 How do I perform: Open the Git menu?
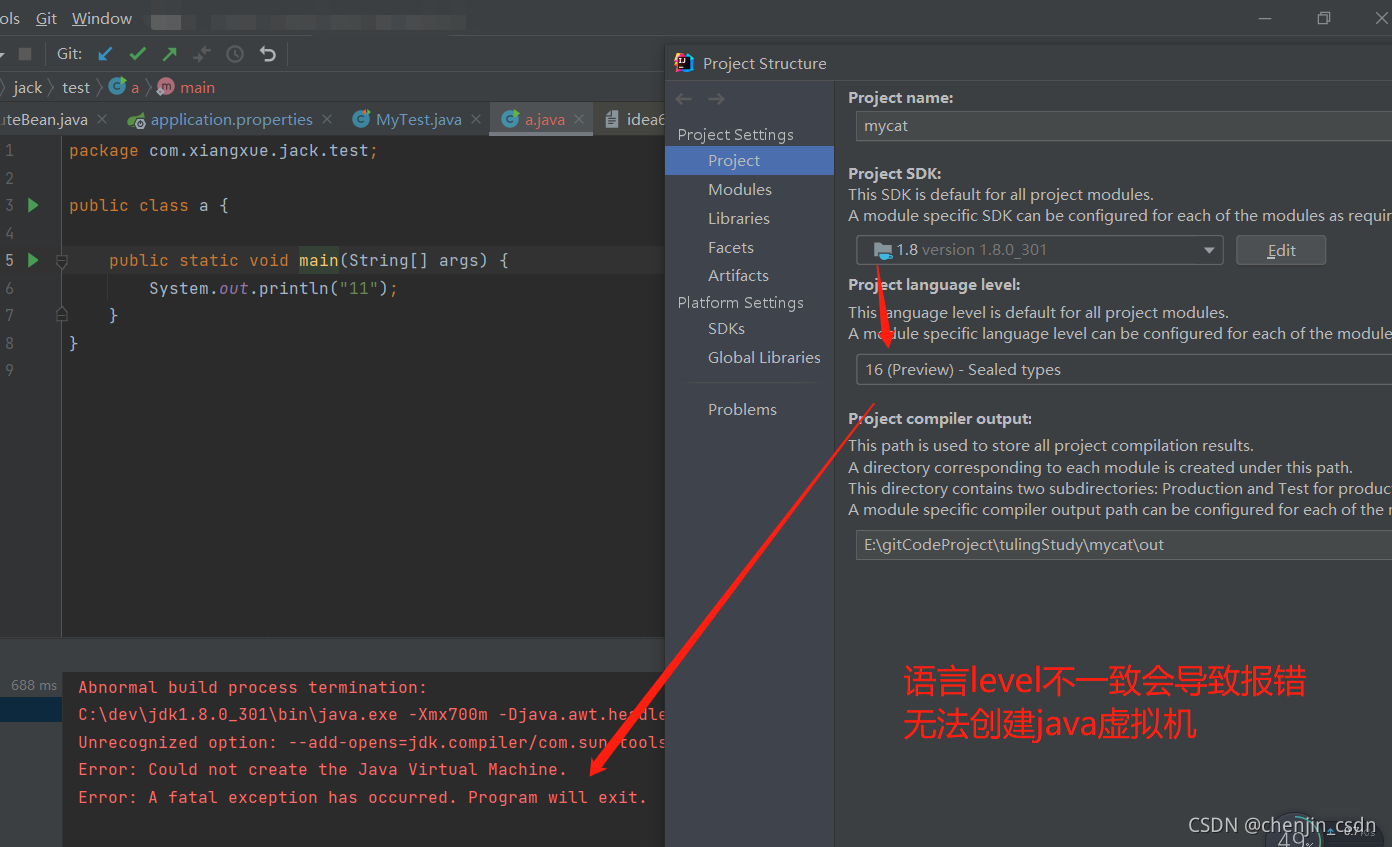46,18
